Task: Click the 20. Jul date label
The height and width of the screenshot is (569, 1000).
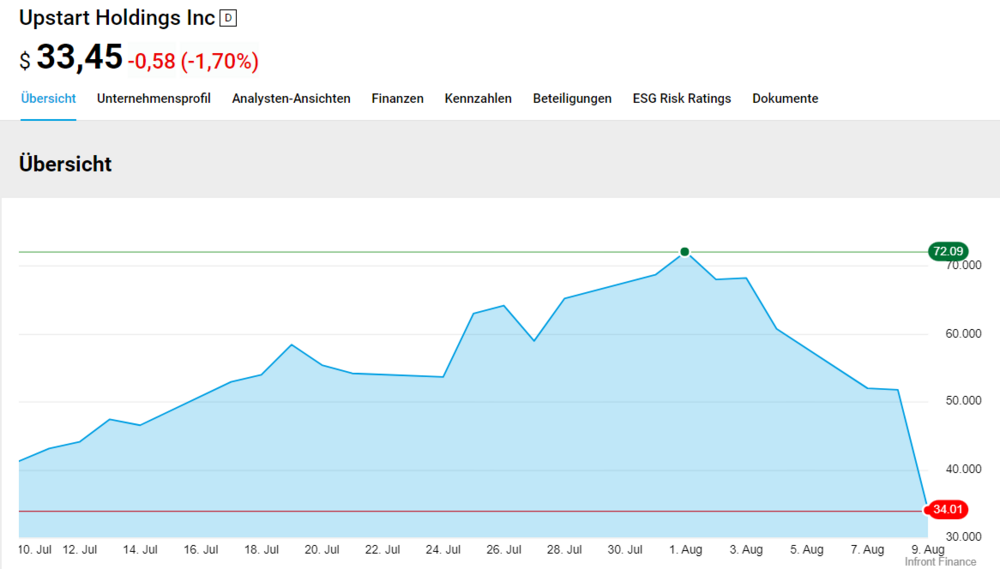Action: point(322,549)
